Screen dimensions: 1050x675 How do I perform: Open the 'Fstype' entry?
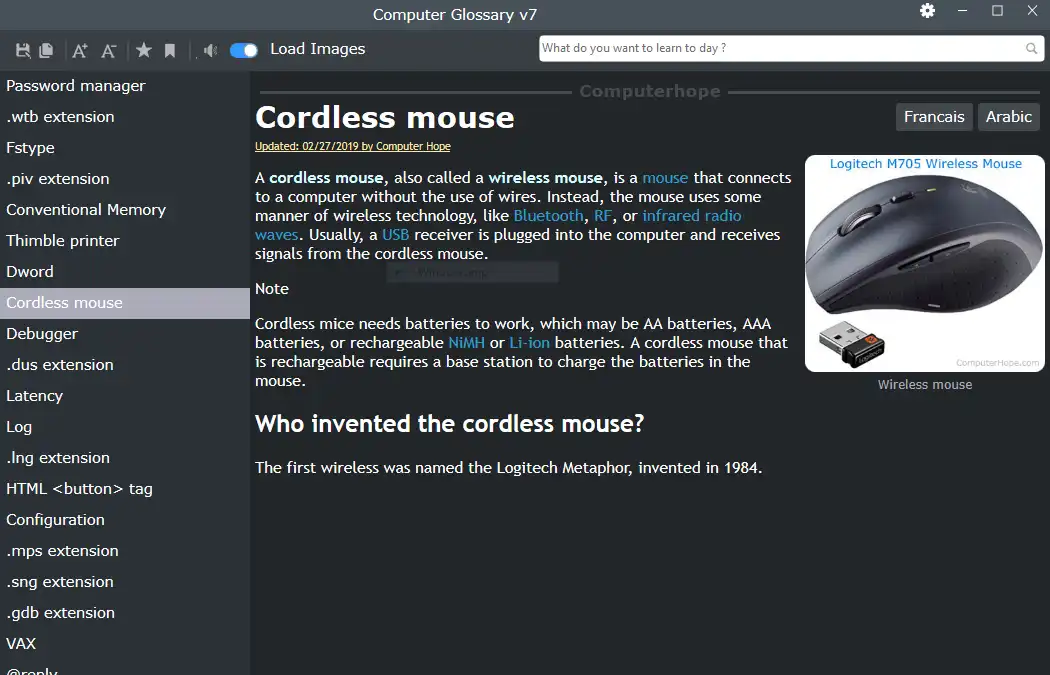coord(125,147)
